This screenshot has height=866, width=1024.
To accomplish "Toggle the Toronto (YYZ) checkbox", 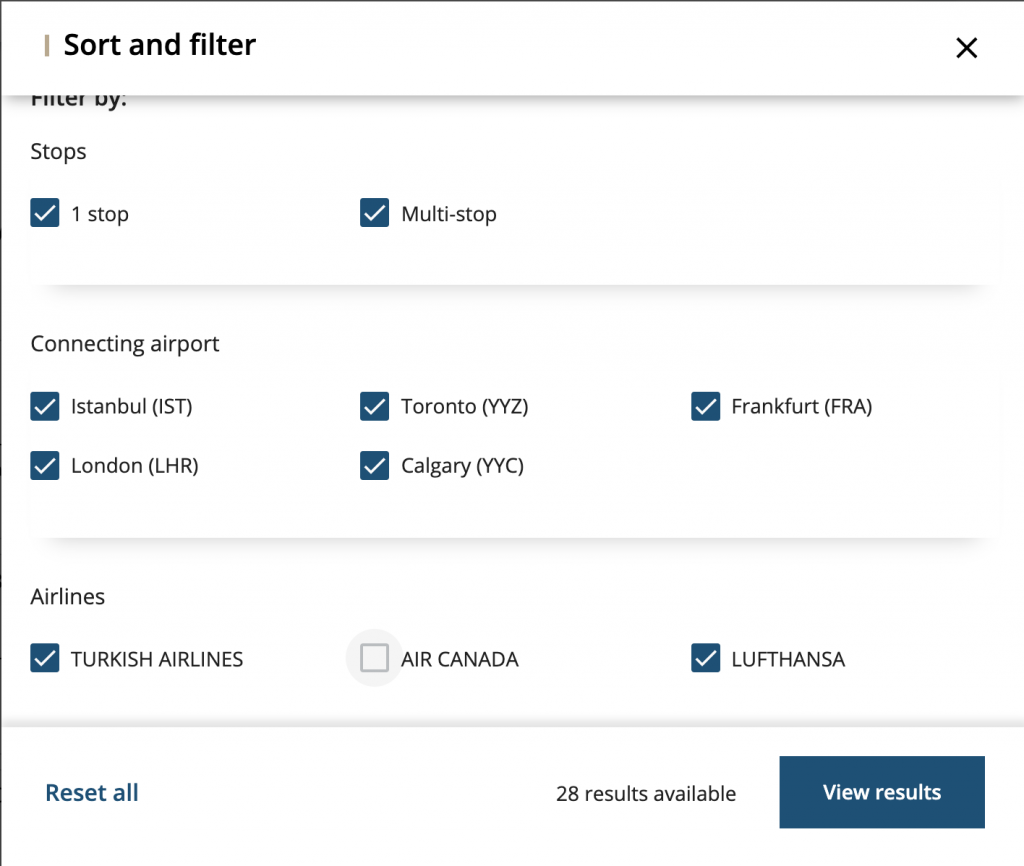I will 374,406.
